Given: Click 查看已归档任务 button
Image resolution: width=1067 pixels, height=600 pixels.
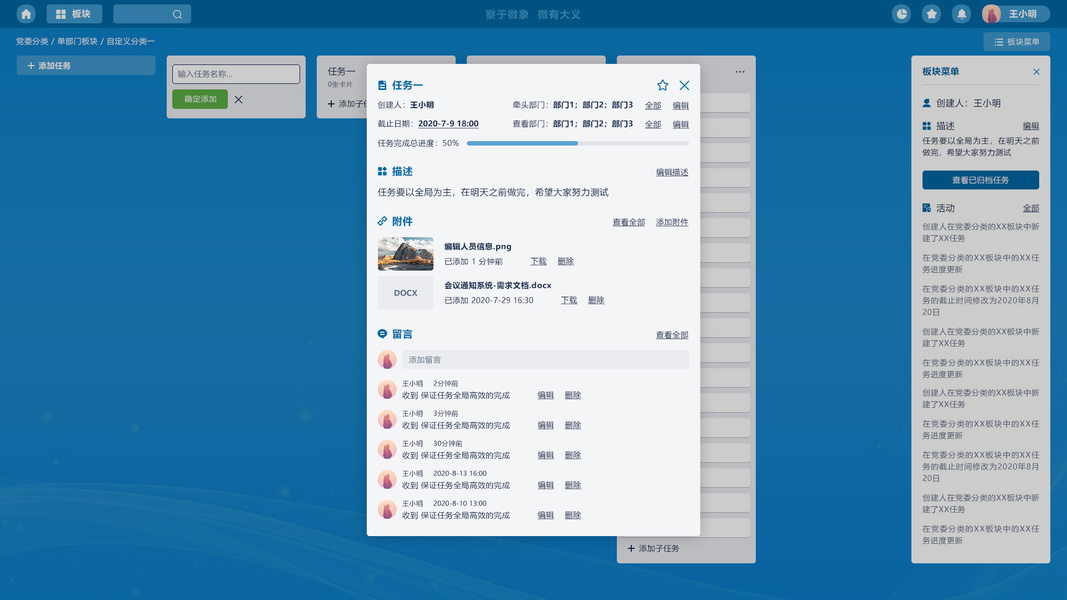Looking at the screenshot, I should point(981,180).
